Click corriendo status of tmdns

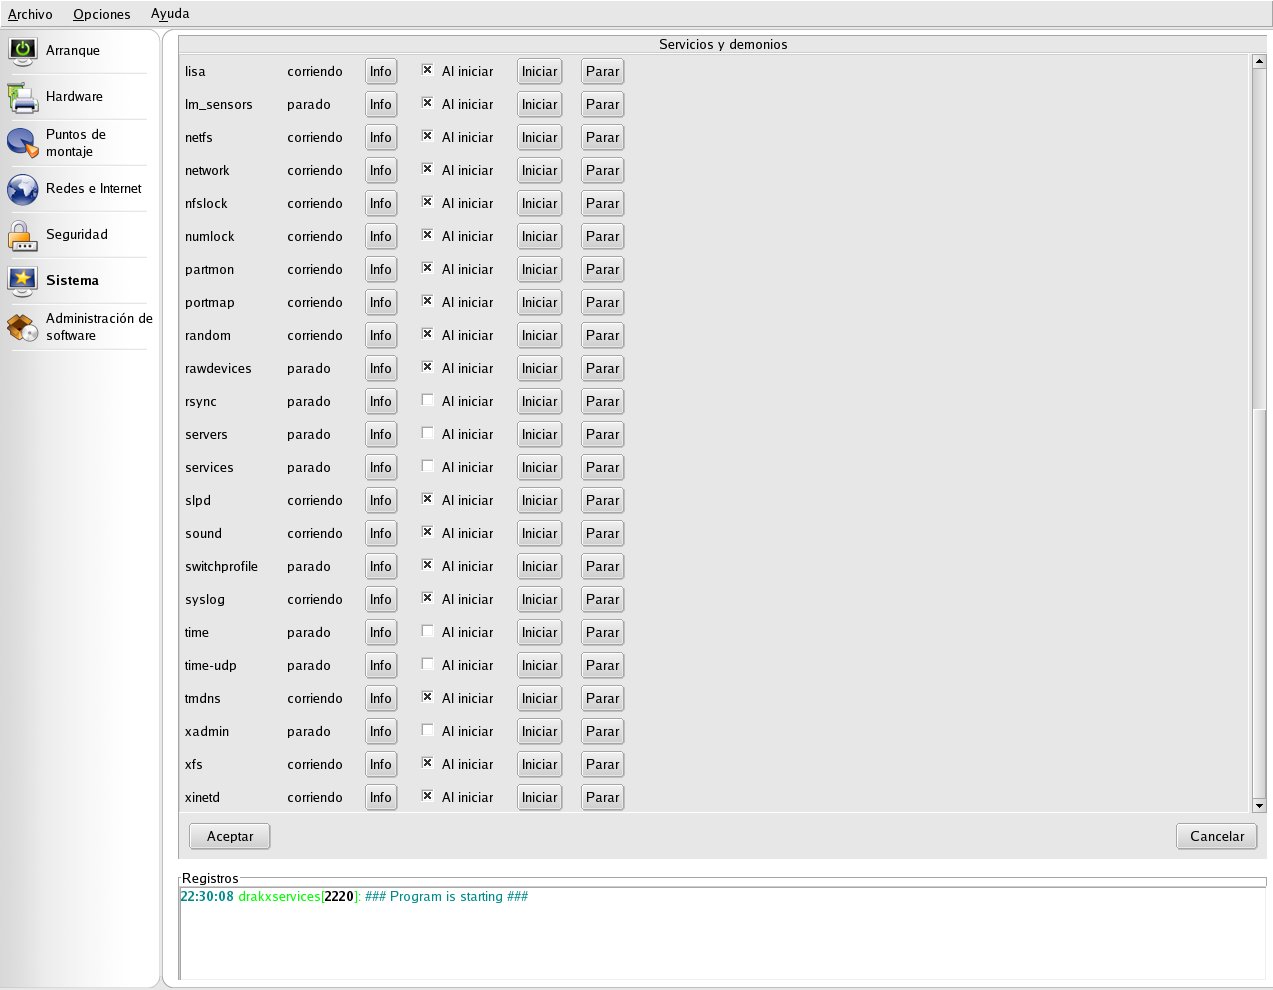point(315,698)
